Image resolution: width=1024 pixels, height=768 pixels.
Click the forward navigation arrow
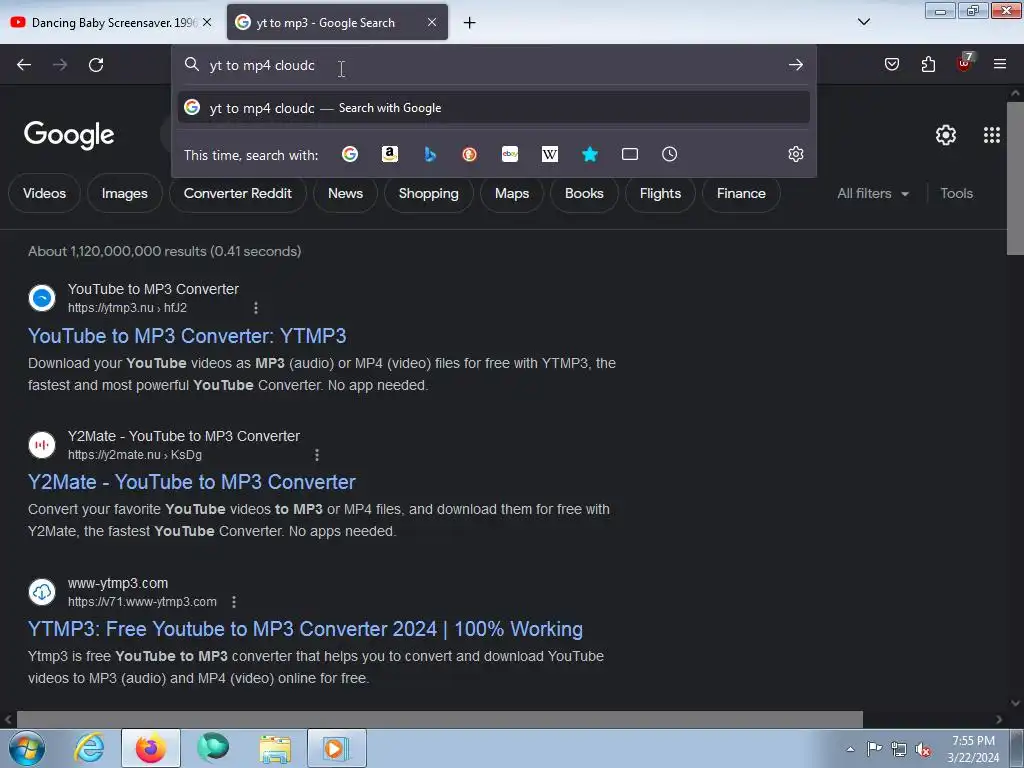[60, 65]
